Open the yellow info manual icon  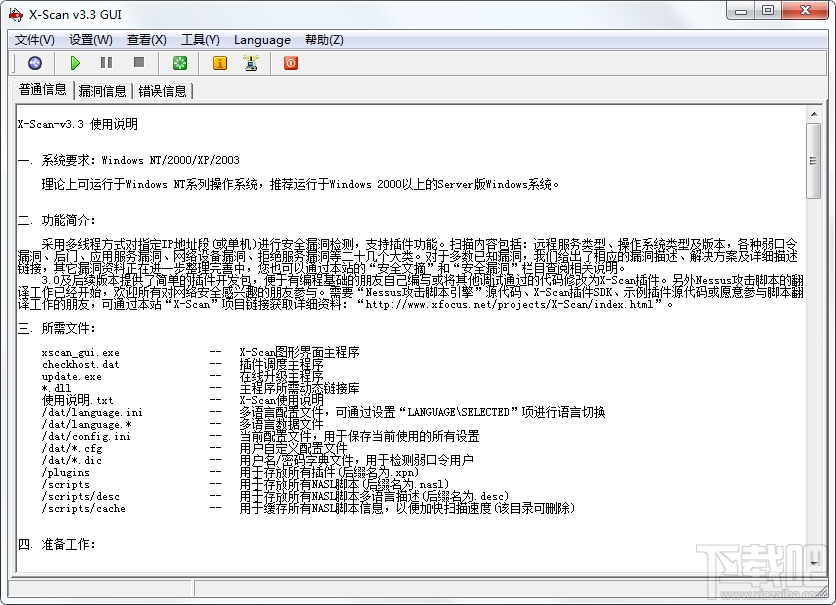coord(220,63)
